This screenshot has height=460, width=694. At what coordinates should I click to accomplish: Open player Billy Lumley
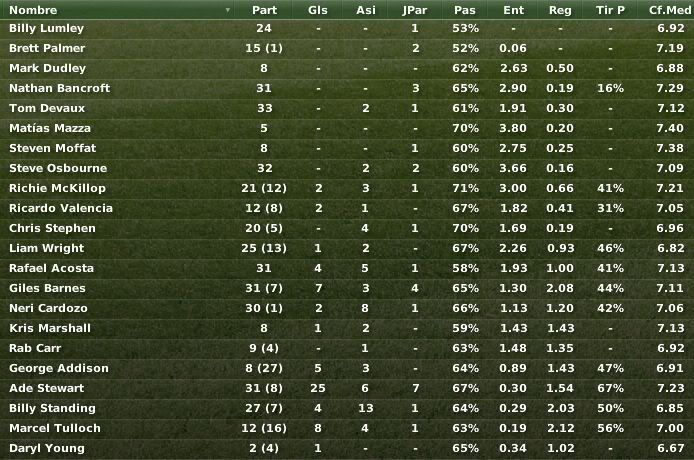pos(46,28)
